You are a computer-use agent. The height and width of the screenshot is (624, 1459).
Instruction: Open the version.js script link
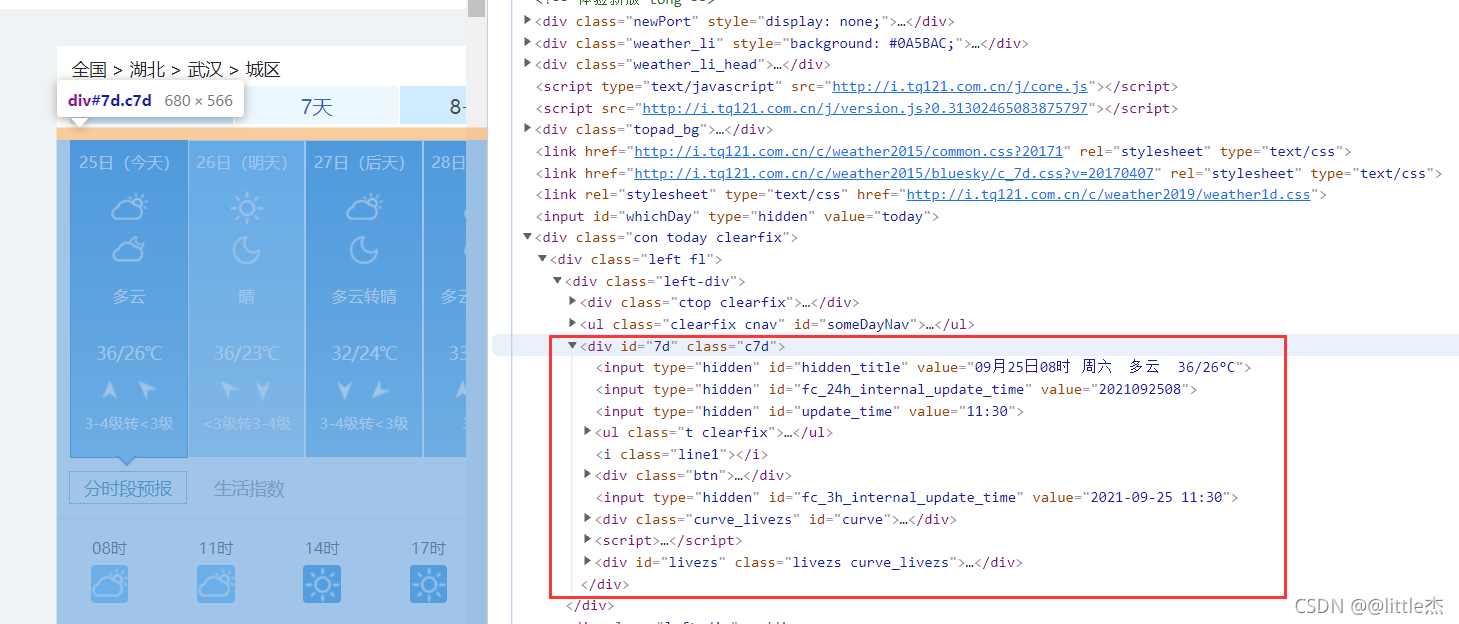point(865,108)
